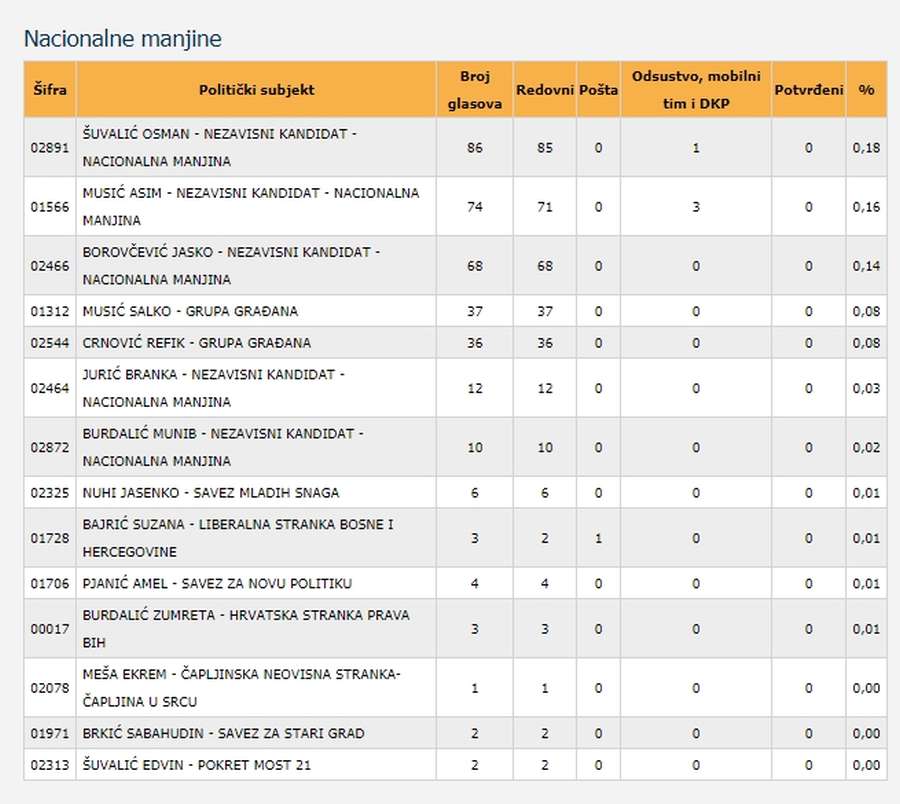Select CRNOVIĆ REFIK - GRUPA GRAĐANA row
Screen dimensions: 900x804
coord(196,342)
